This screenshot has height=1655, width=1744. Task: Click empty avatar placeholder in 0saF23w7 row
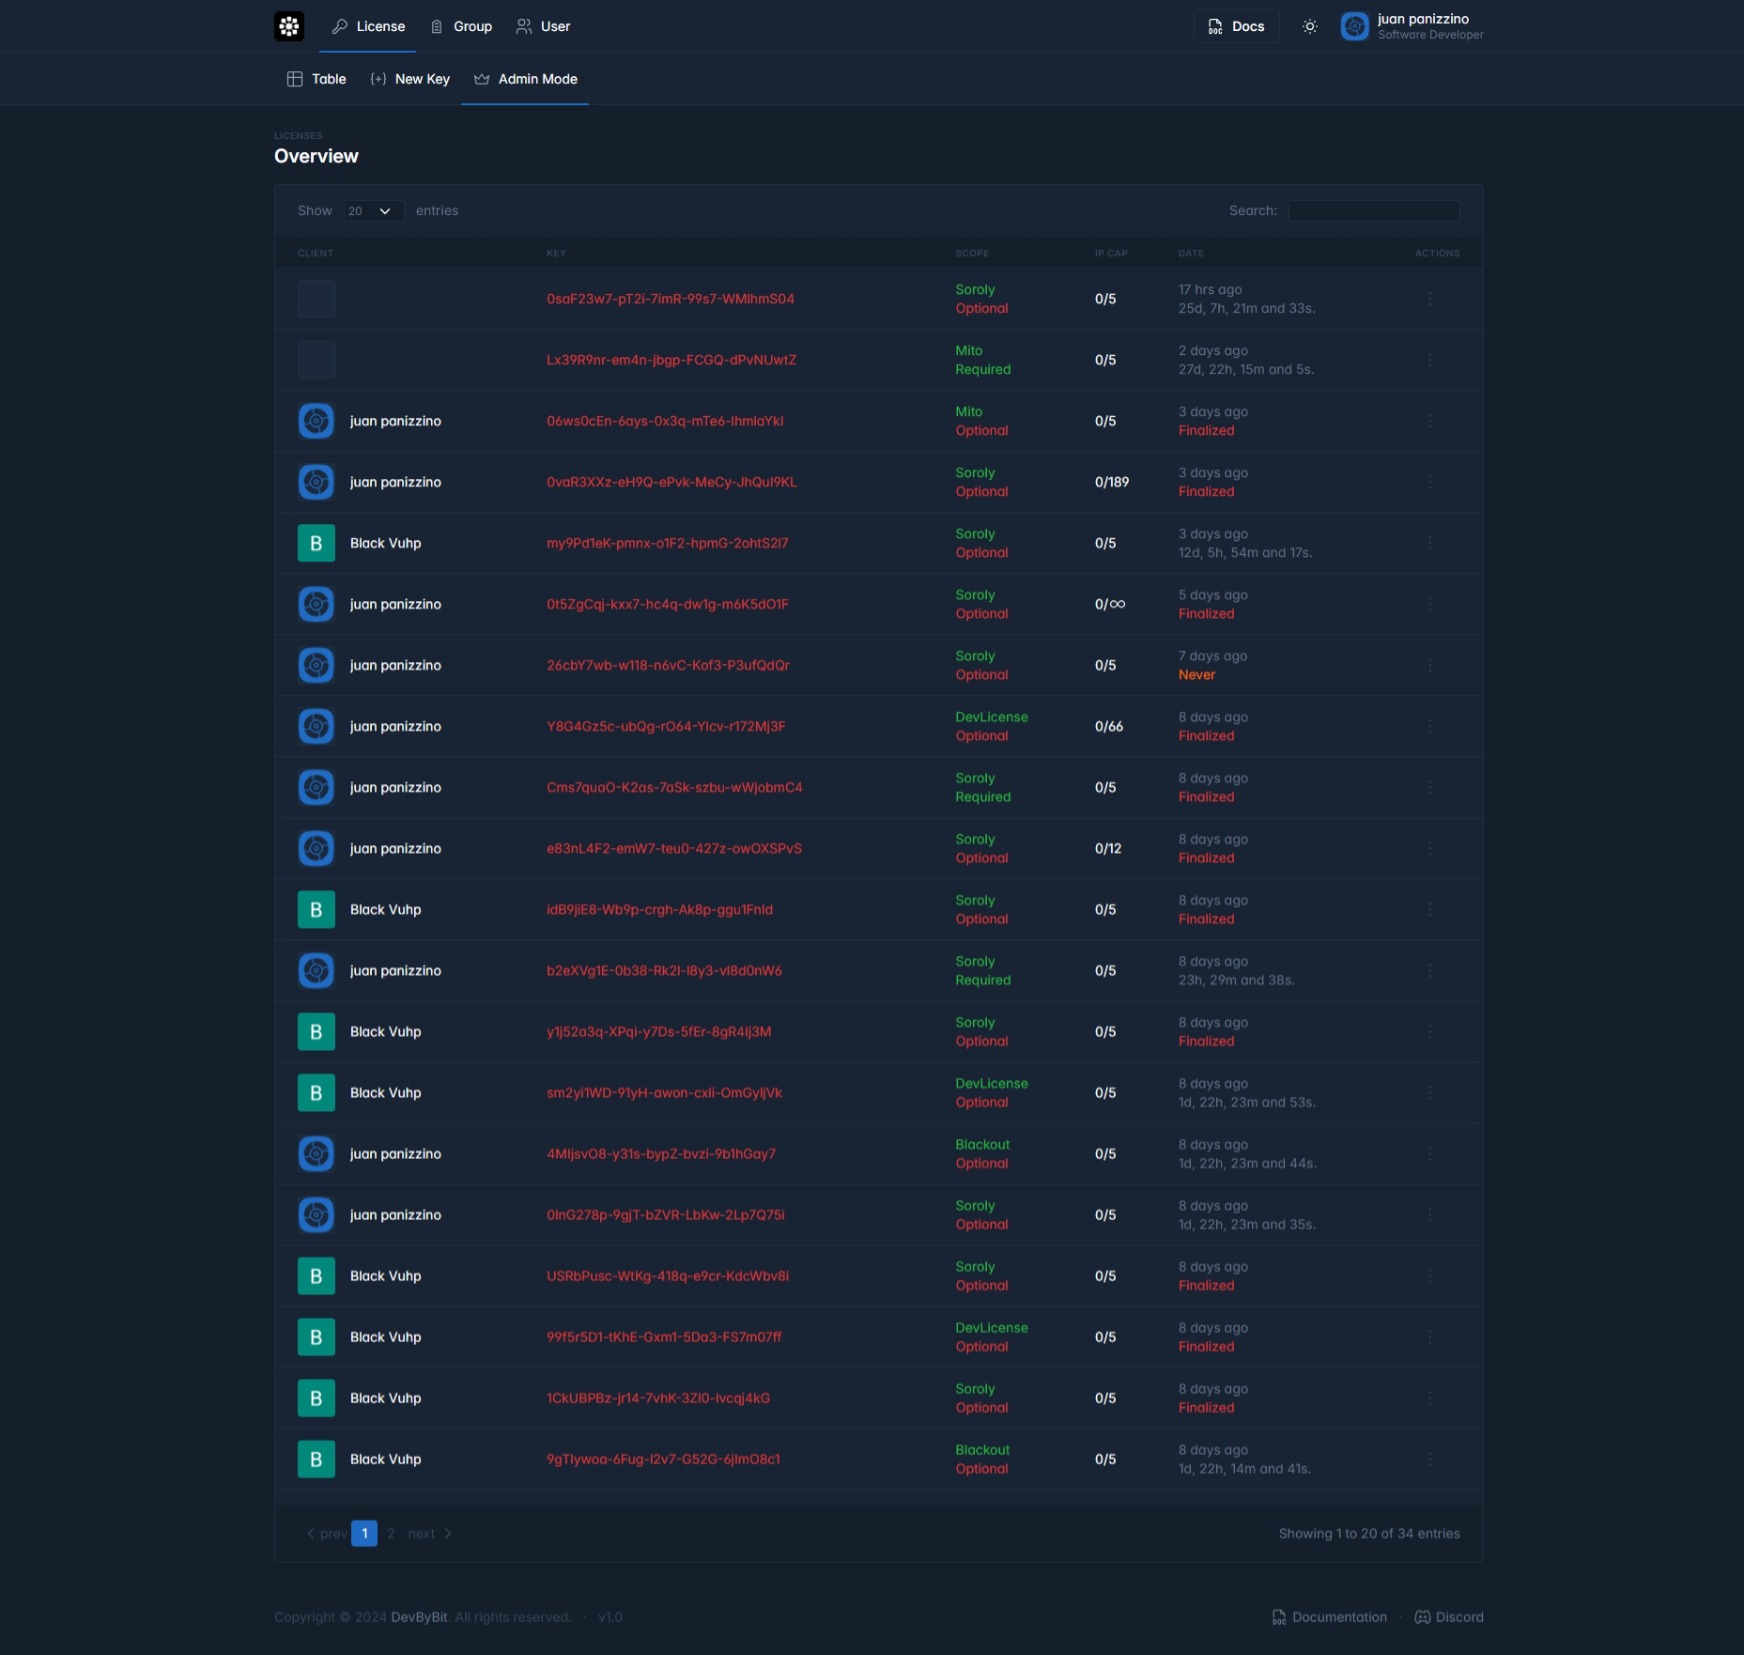(316, 299)
